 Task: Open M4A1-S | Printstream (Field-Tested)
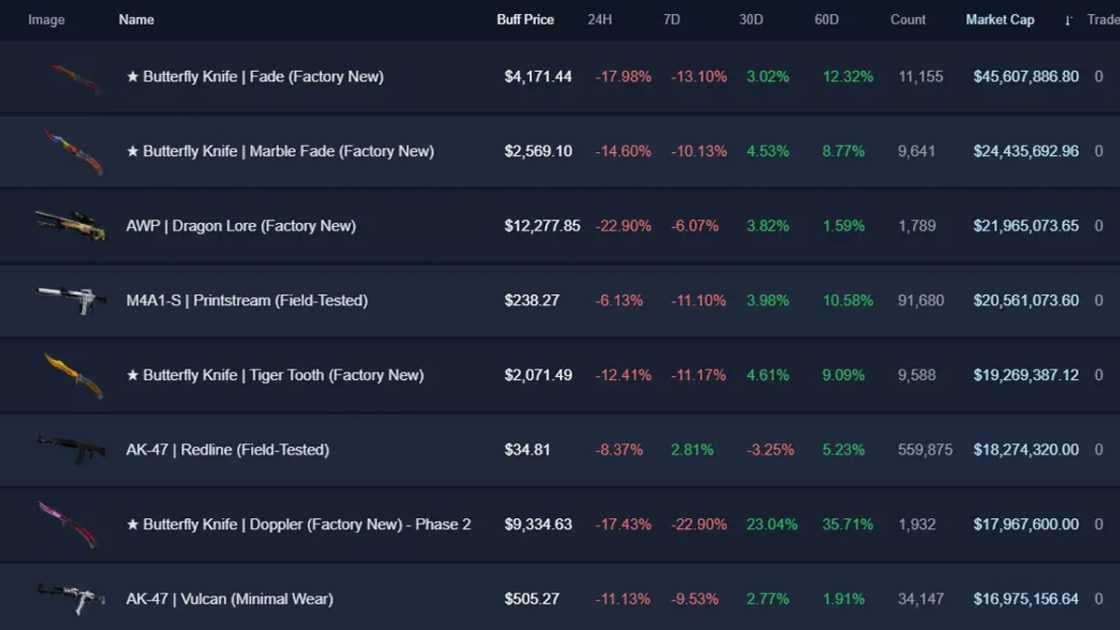[247, 300]
